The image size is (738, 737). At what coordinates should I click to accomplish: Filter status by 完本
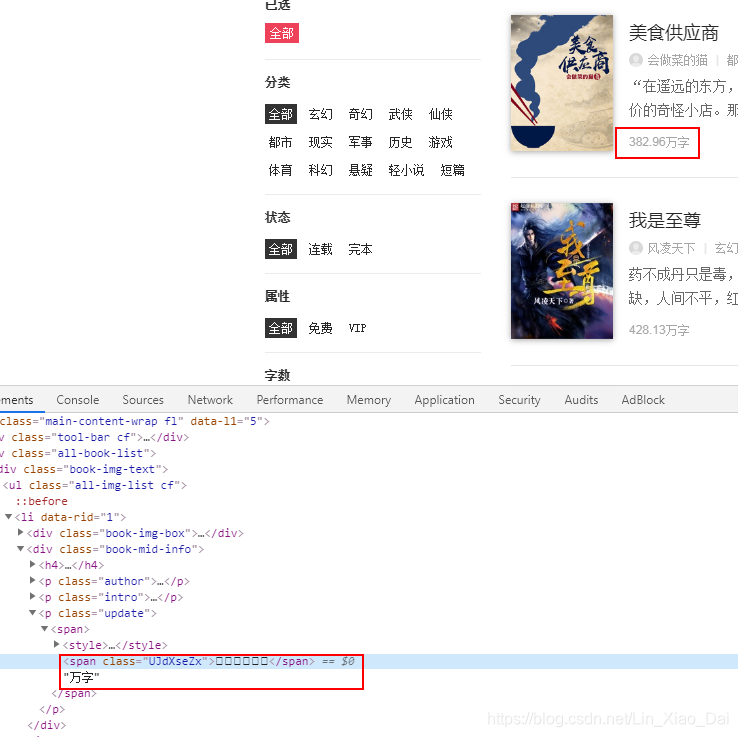coord(361,249)
